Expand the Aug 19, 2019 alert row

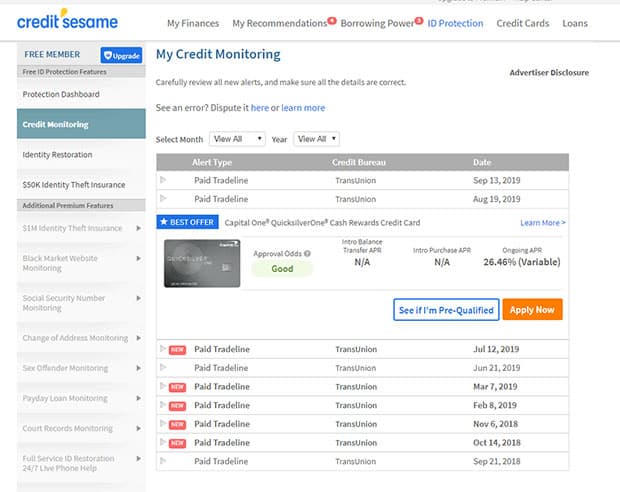coord(163,198)
